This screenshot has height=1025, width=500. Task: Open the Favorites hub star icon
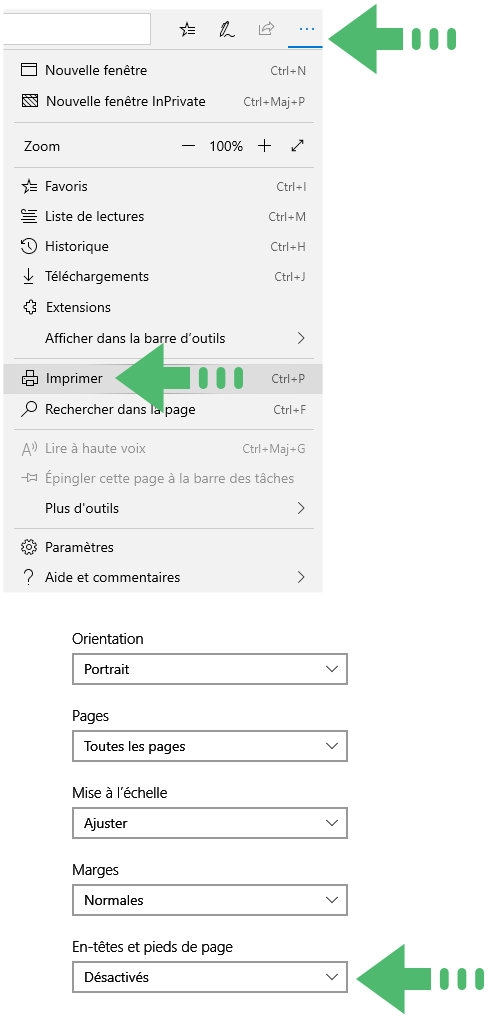tap(188, 29)
